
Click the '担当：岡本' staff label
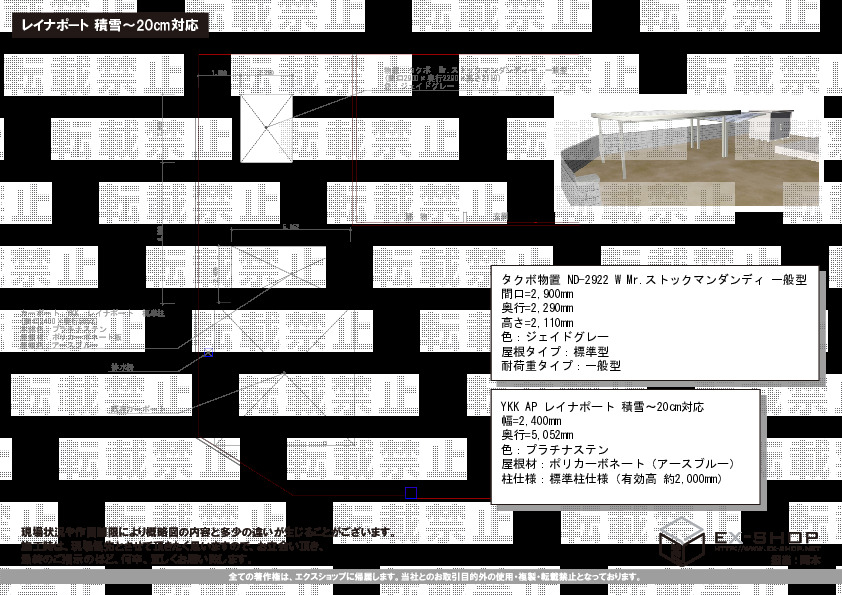coord(794,560)
